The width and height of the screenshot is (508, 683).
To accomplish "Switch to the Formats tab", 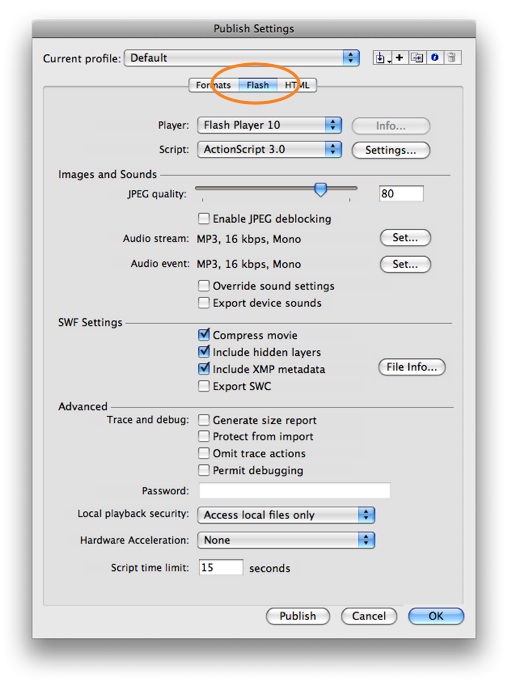I will click(x=213, y=85).
